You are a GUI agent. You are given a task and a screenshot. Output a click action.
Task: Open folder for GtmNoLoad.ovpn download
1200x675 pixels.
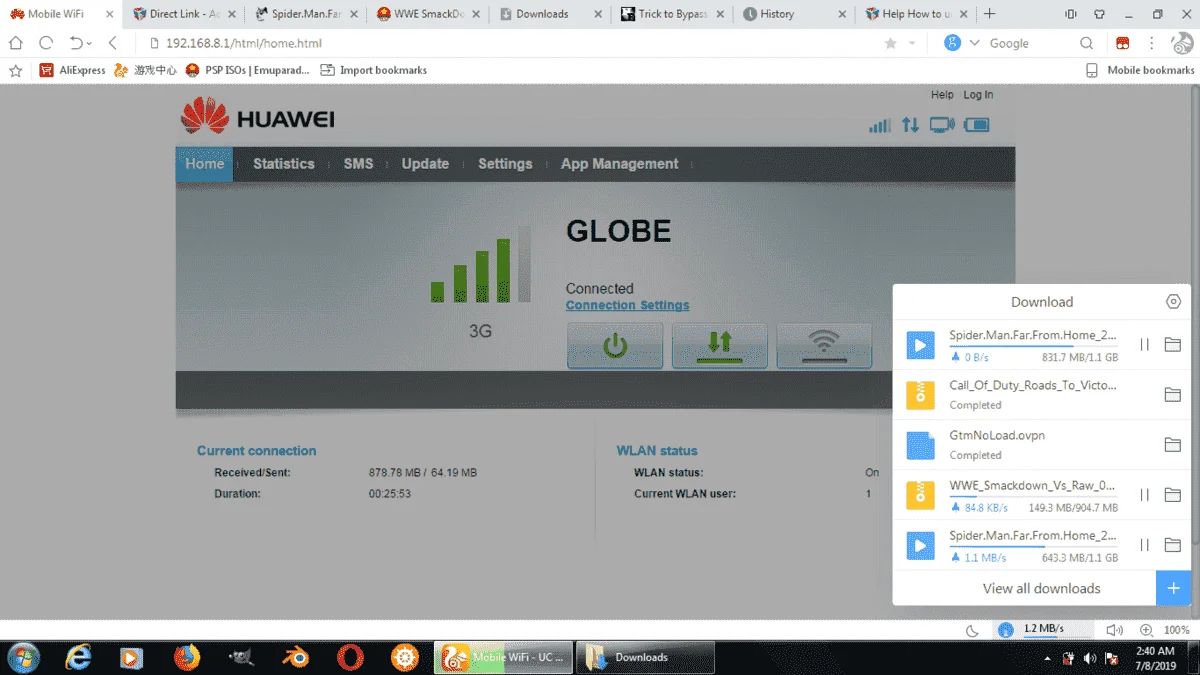(1173, 445)
